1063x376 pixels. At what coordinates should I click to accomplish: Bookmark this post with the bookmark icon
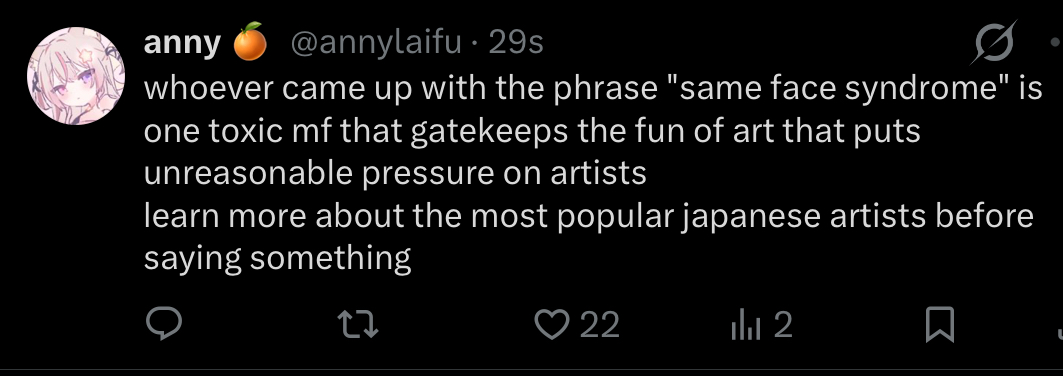click(940, 325)
